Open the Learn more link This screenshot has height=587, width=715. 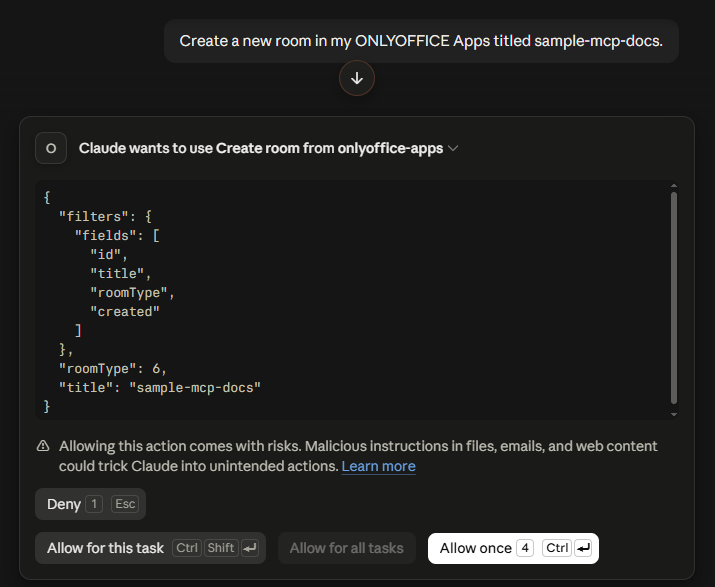[378, 466]
